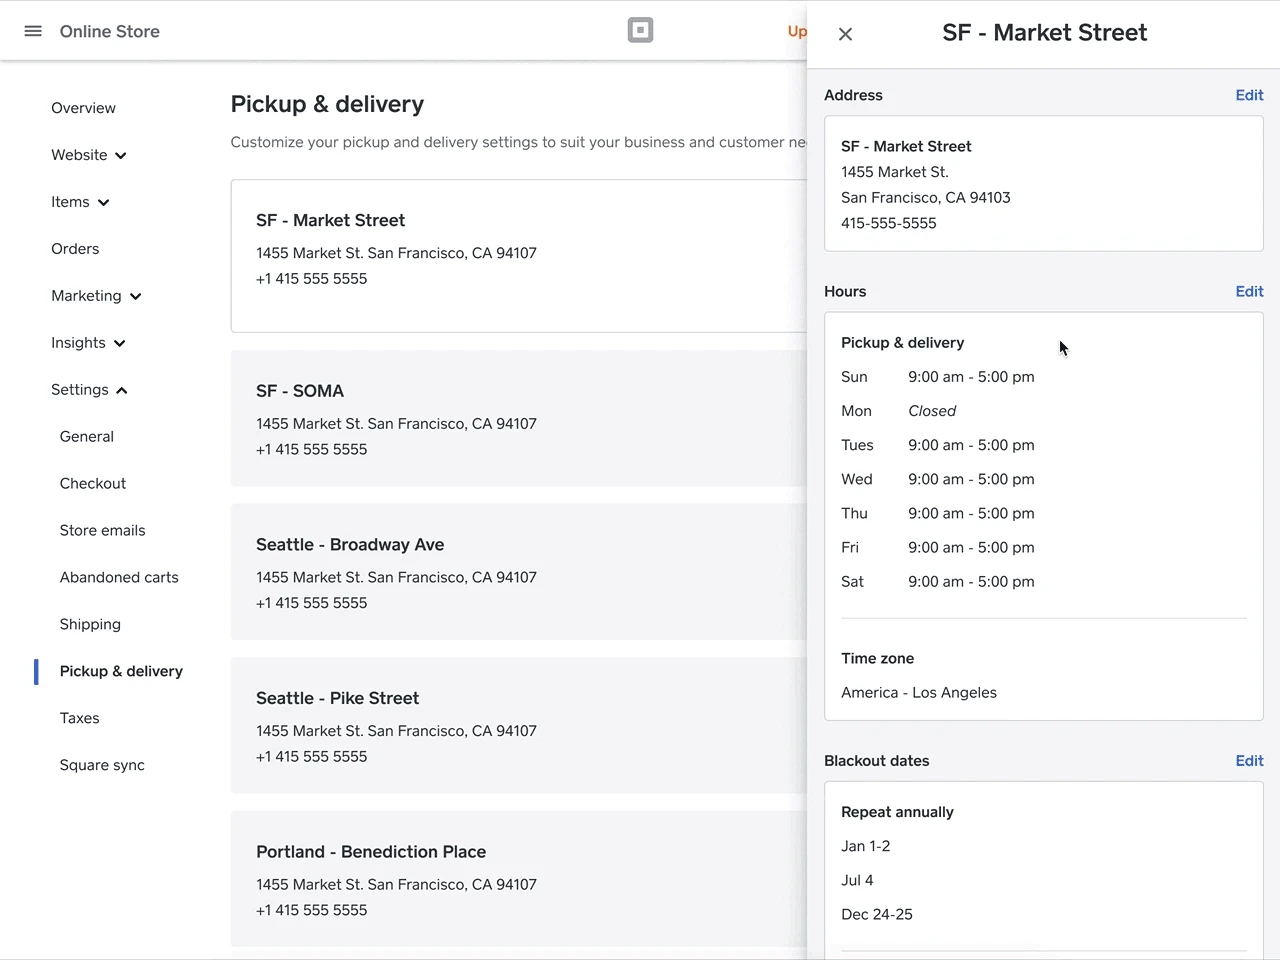Click the 'Jan 1-2' blackout date
The image size is (1280, 960).
(x=866, y=846)
